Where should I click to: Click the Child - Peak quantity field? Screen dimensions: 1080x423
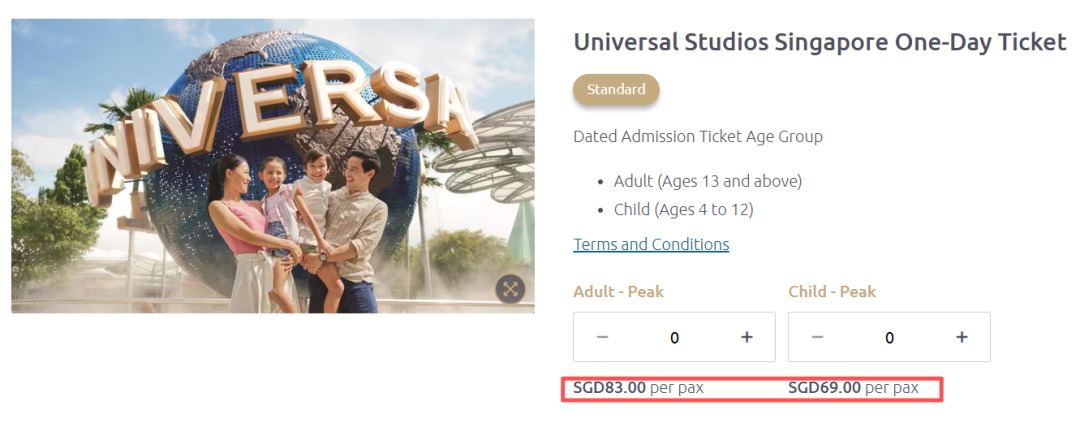(889, 338)
